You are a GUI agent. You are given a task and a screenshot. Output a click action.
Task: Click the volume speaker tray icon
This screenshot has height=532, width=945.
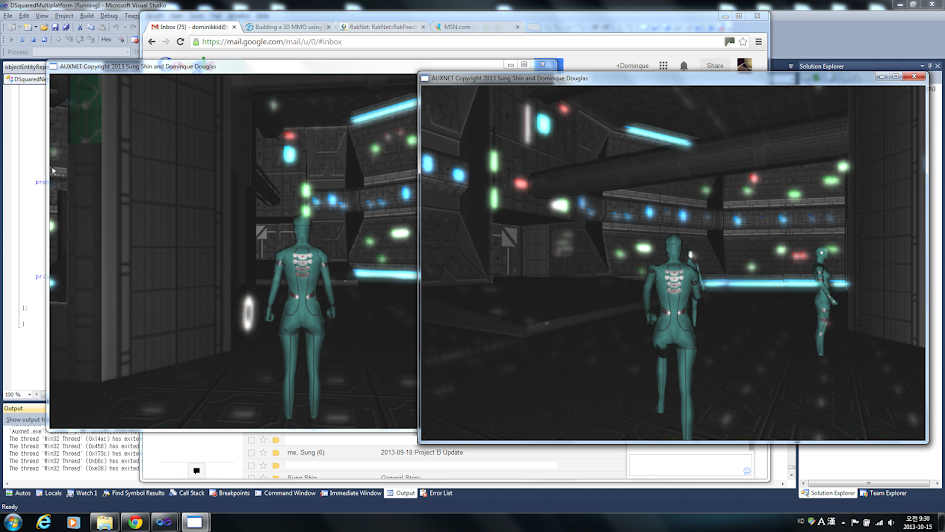pyautogui.click(x=891, y=522)
